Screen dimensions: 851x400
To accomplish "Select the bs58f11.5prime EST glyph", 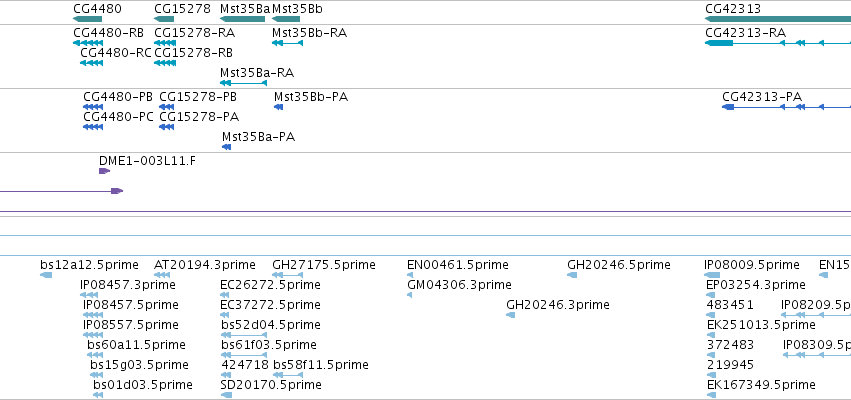I will click(287, 375).
